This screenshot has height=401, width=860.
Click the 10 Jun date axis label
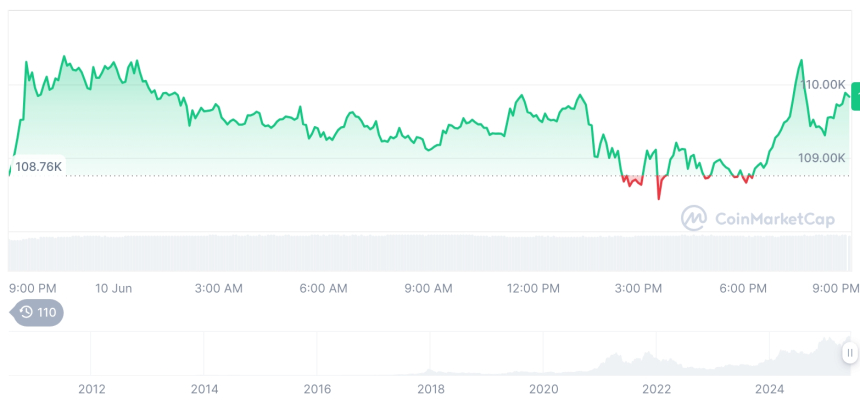(114, 288)
